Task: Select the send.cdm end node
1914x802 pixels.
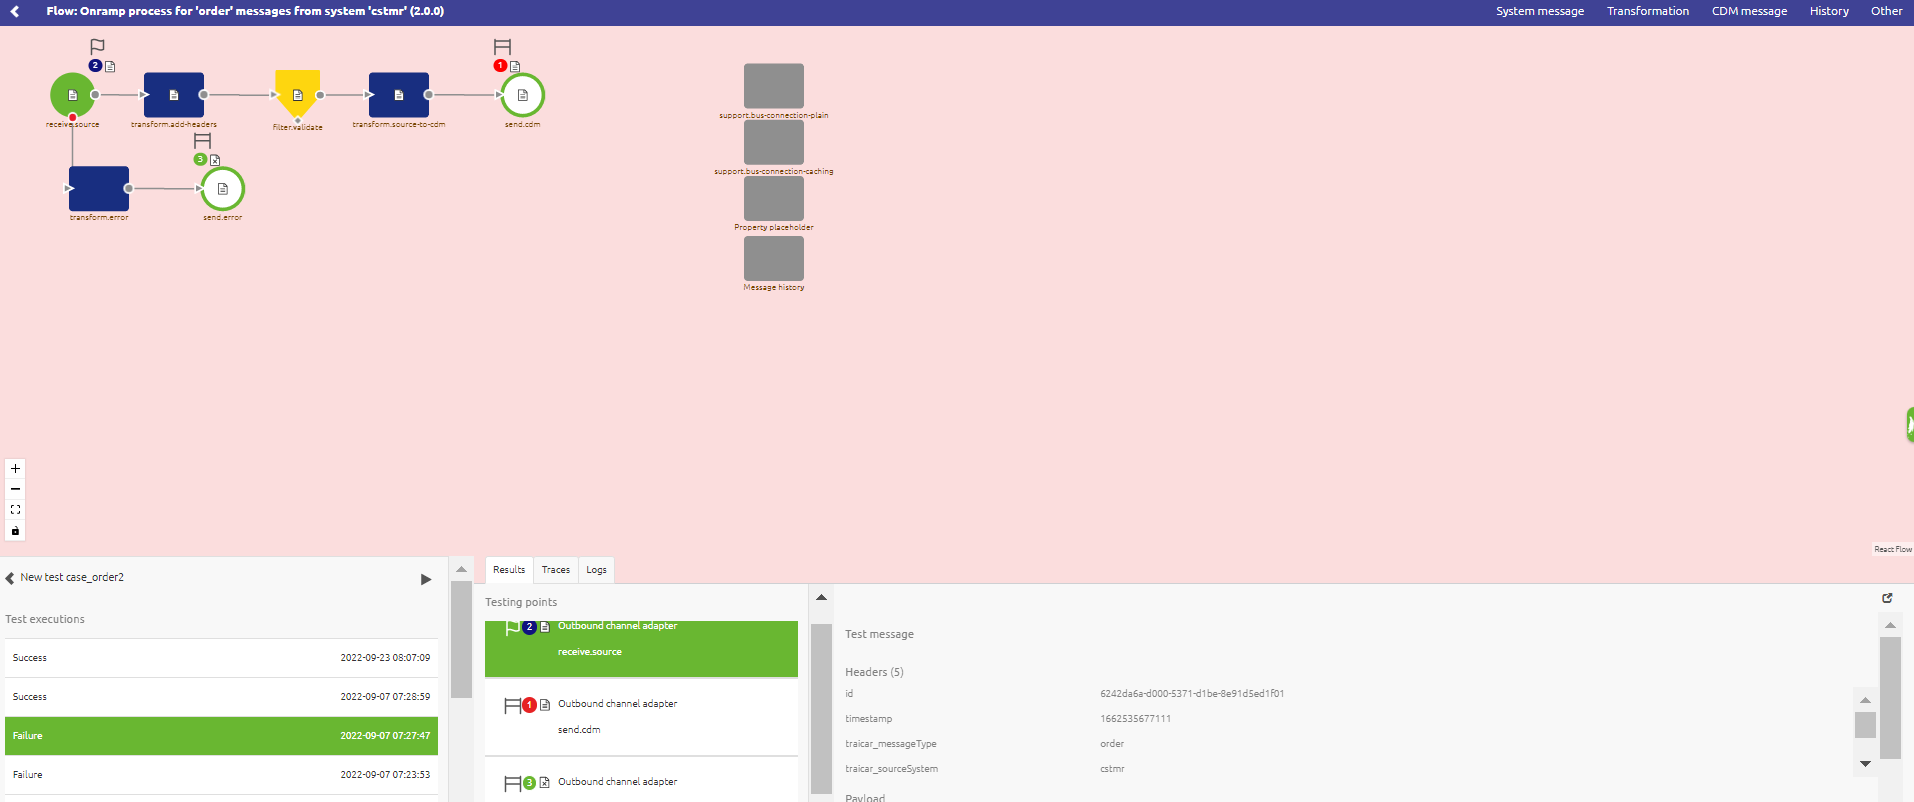Action: pyautogui.click(x=522, y=95)
